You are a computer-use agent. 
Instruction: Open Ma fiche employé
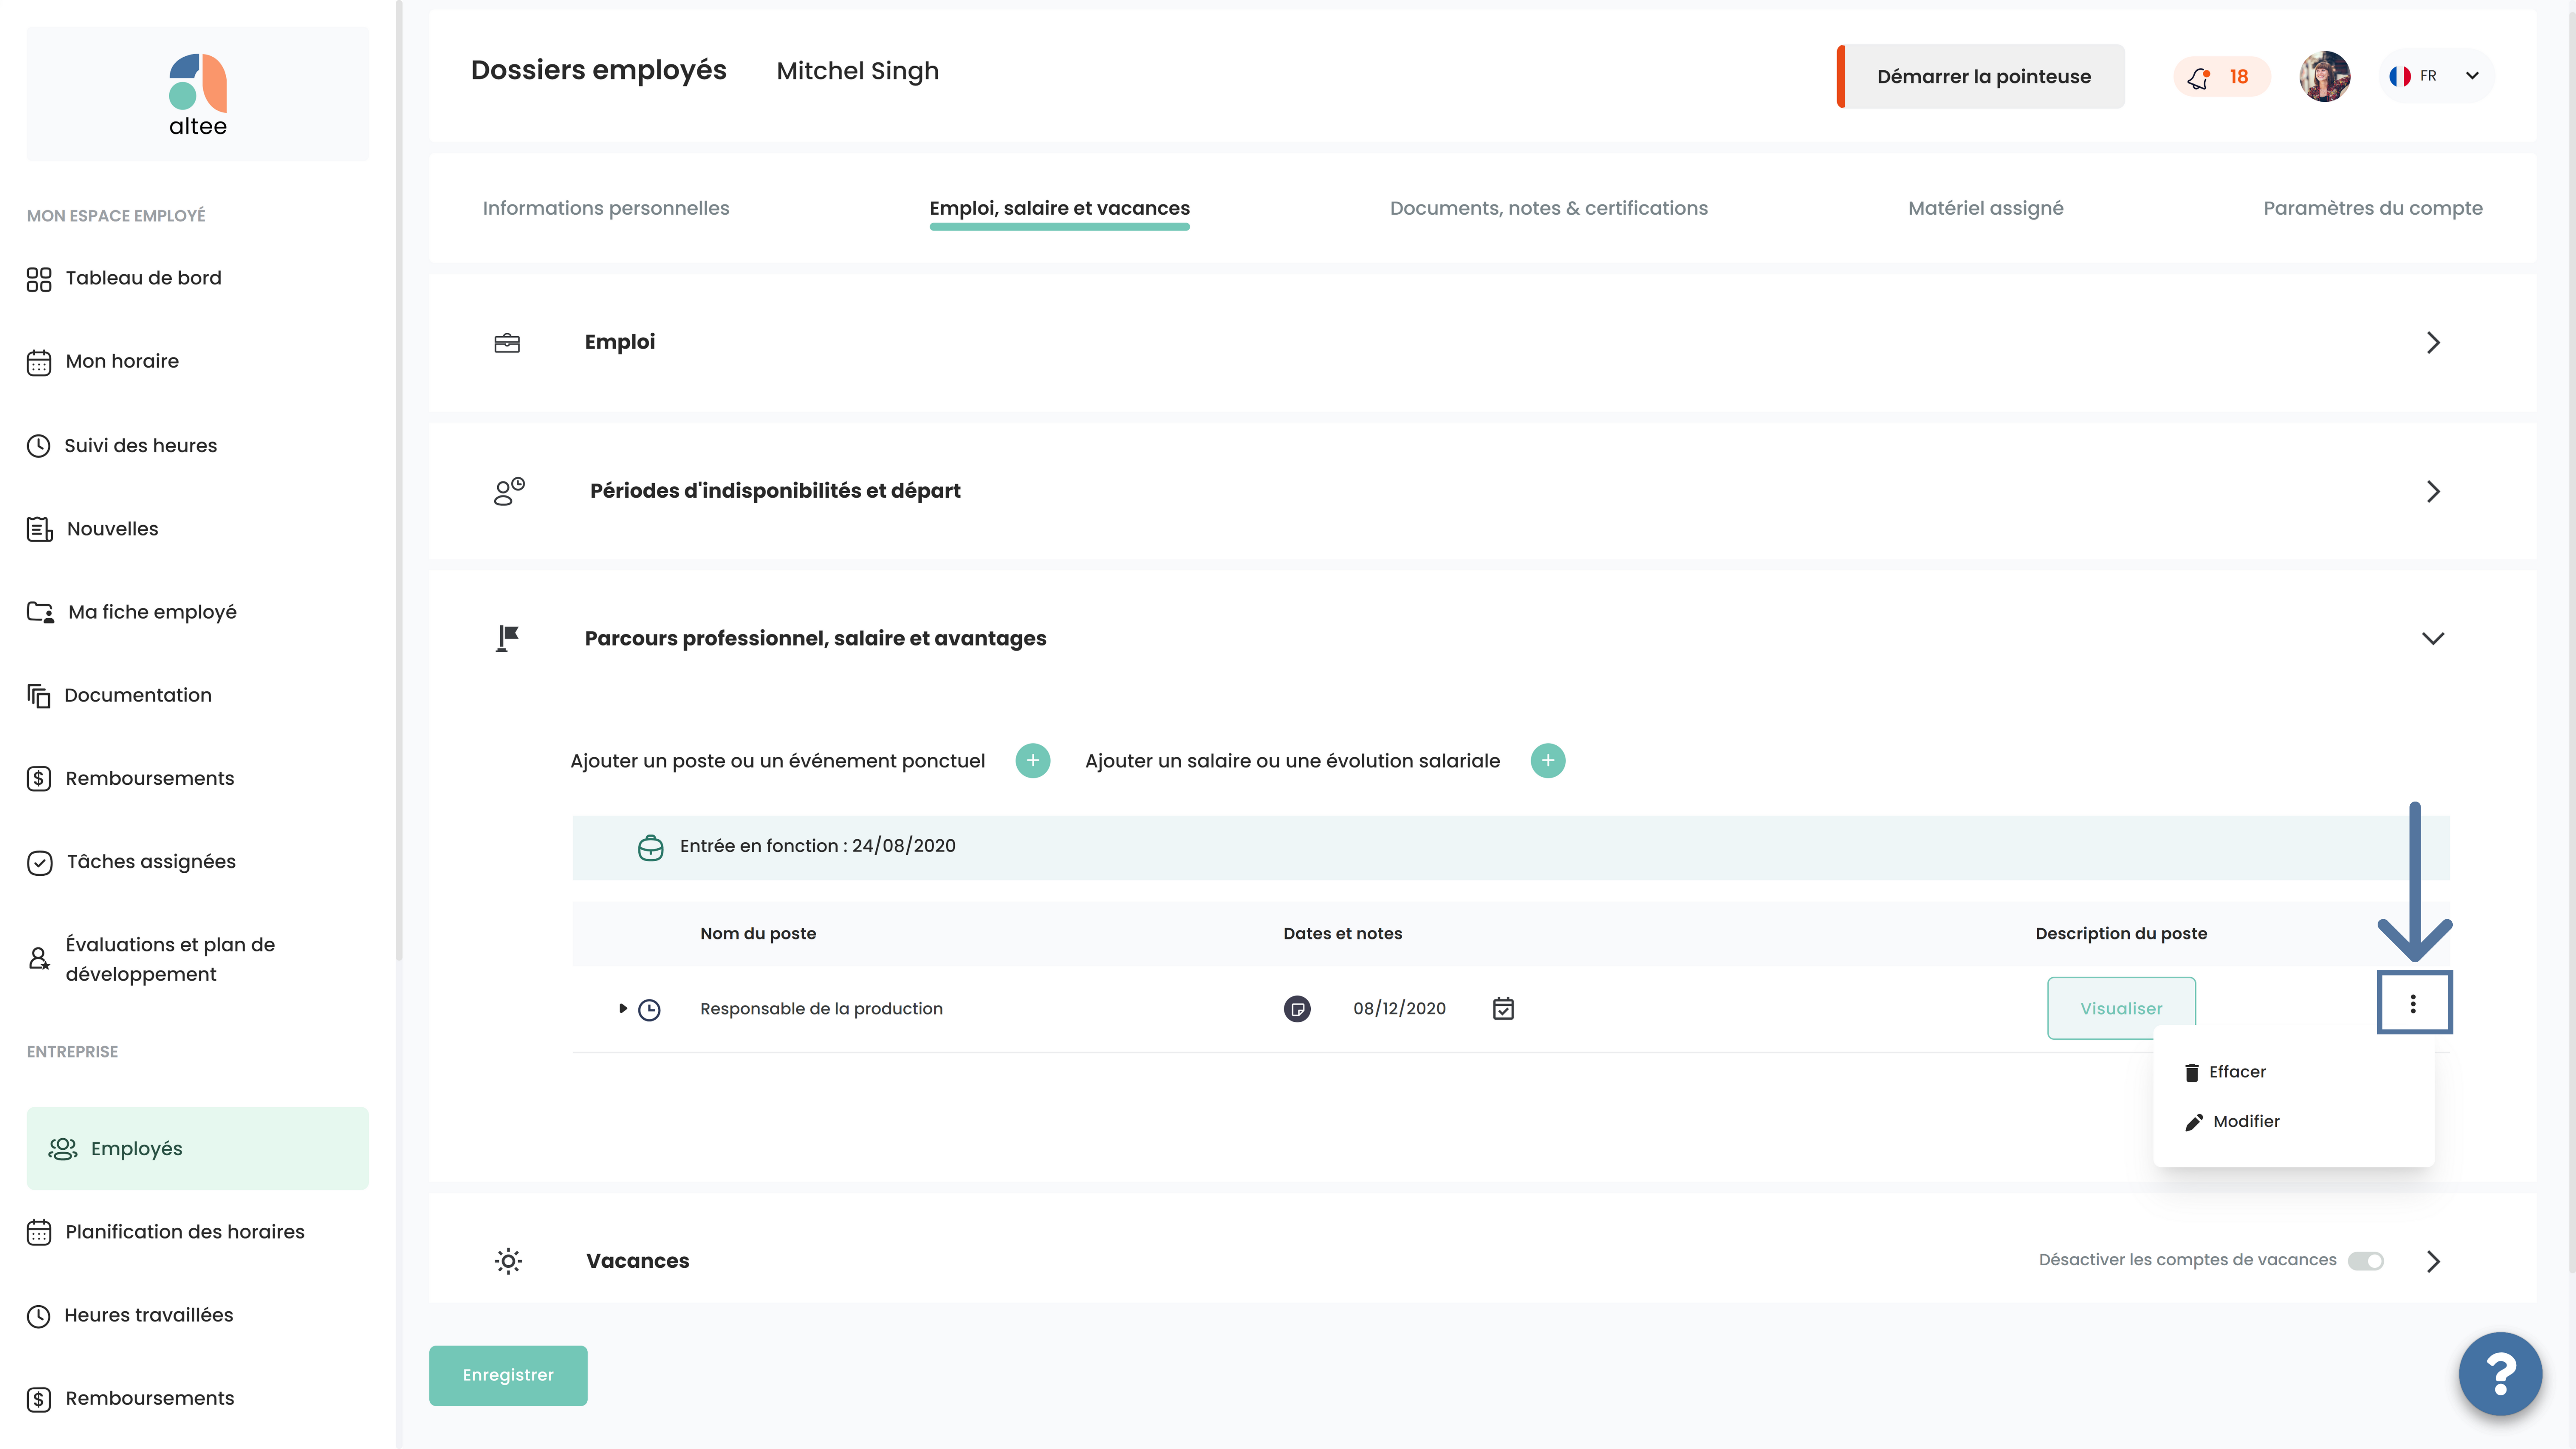(132, 611)
